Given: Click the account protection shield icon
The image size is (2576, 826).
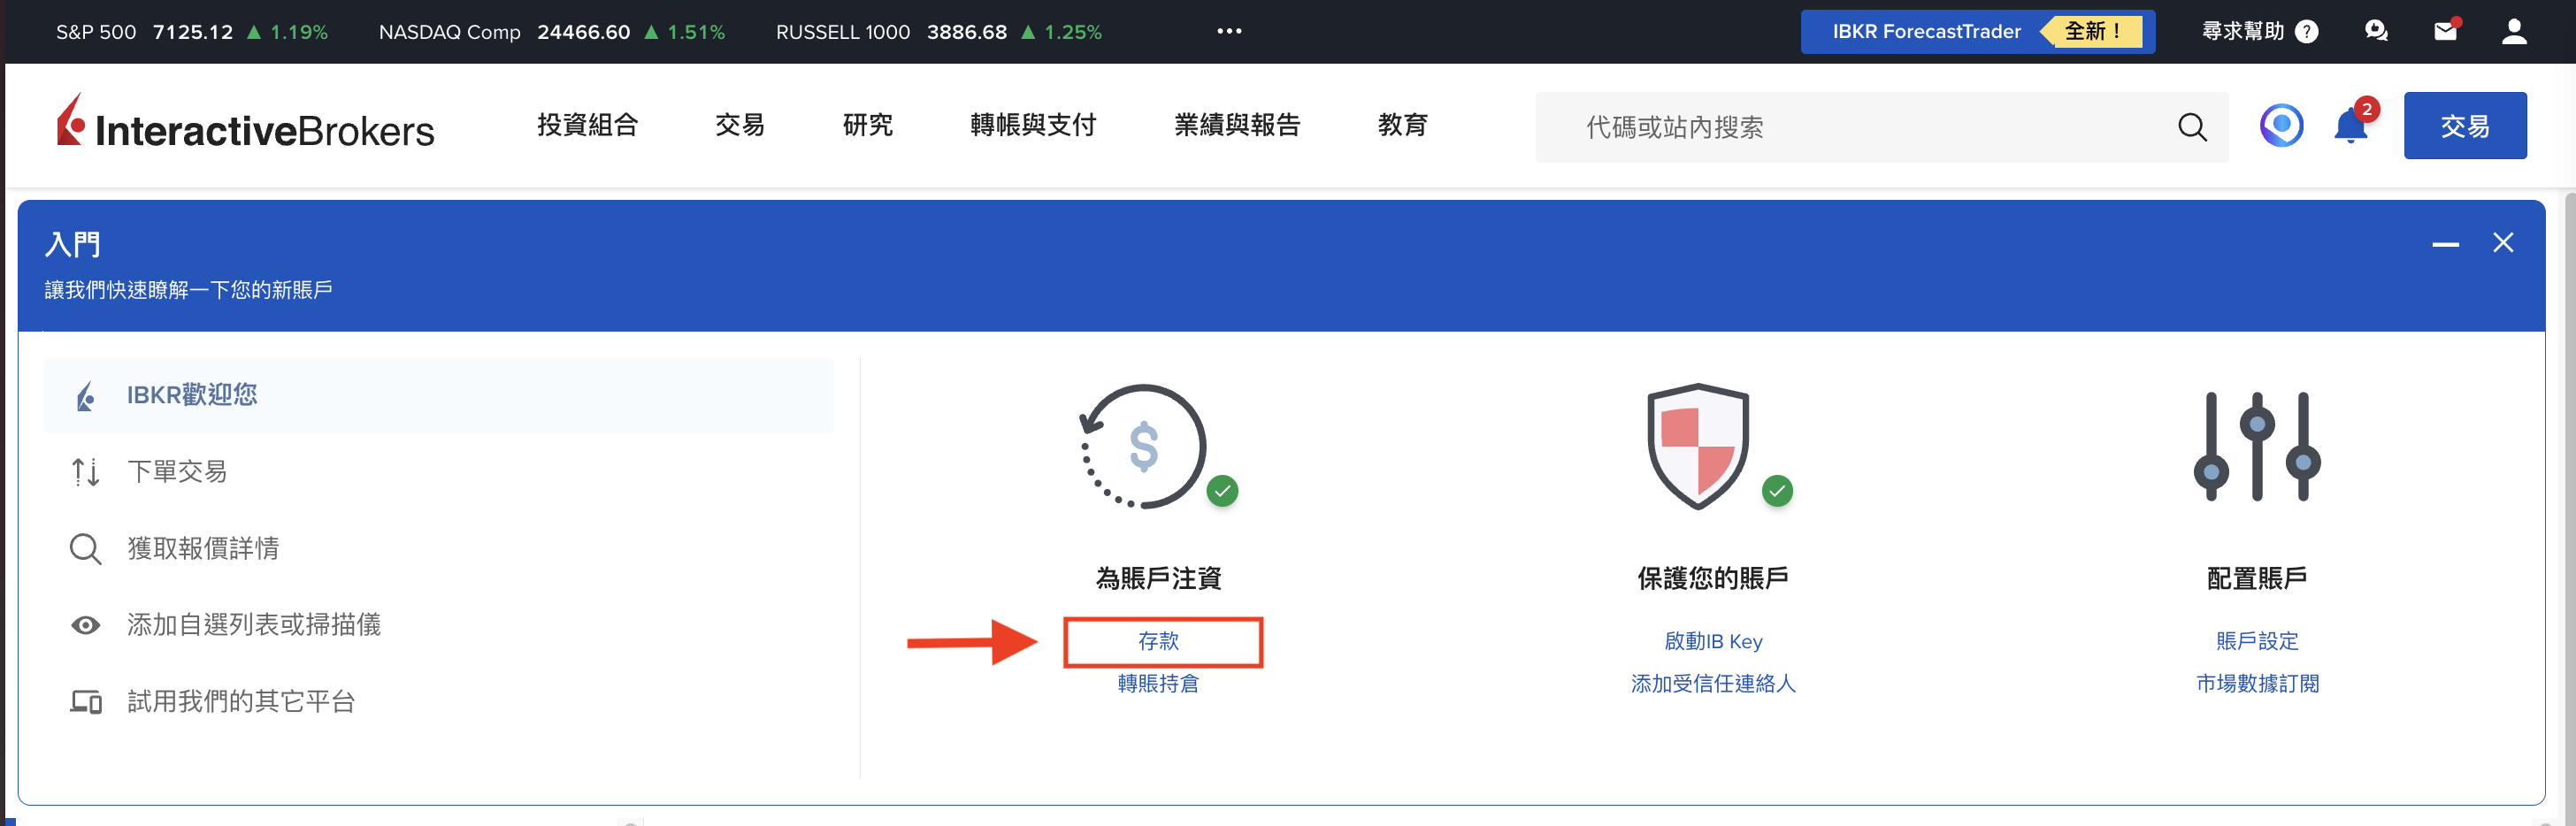Looking at the screenshot, I should point(1698,446).
